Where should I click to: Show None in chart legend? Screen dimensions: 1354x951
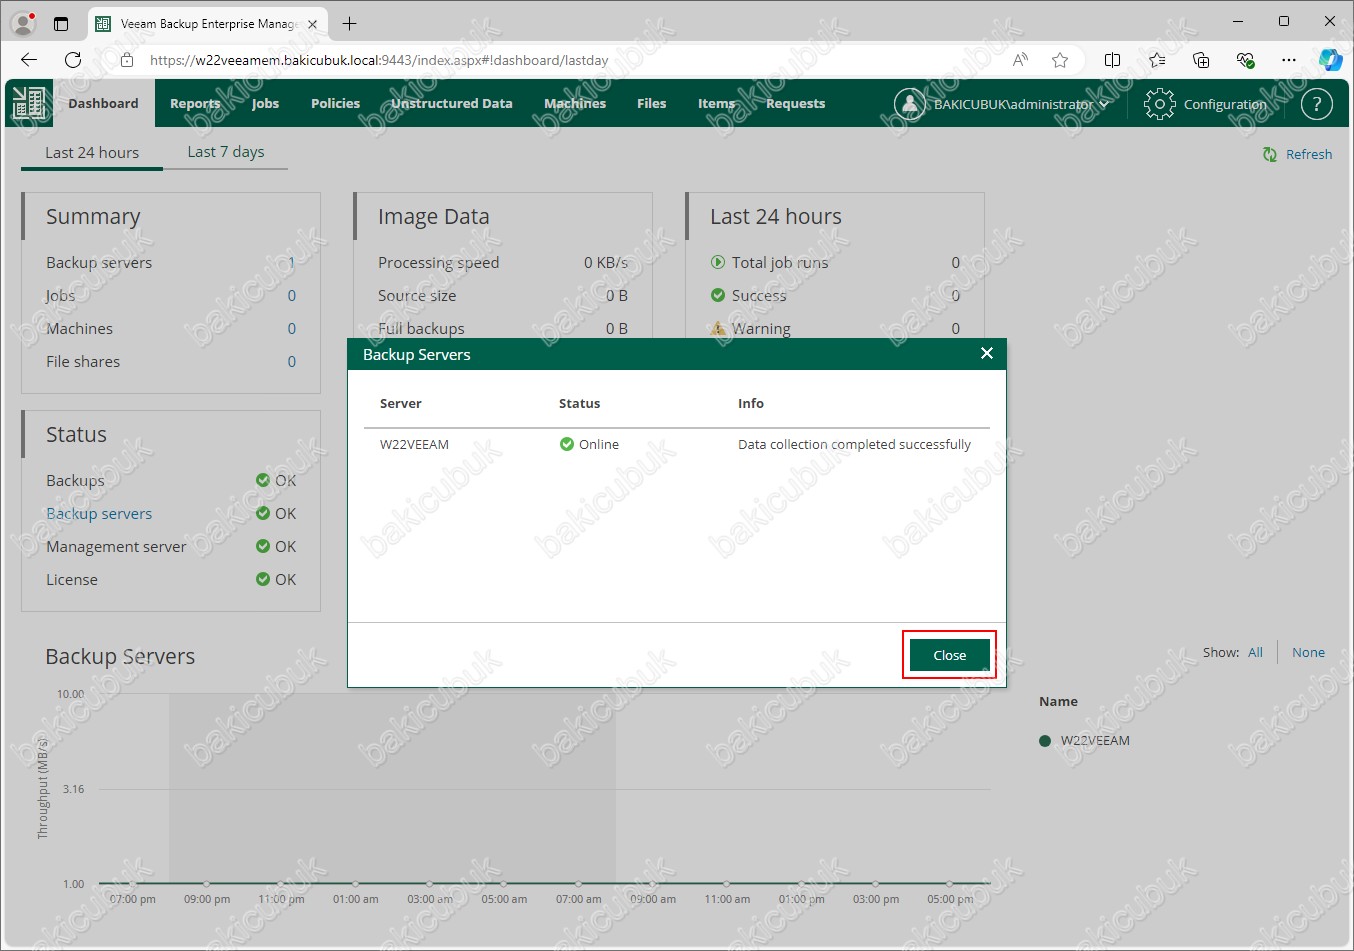click(x=1308, y=652)
